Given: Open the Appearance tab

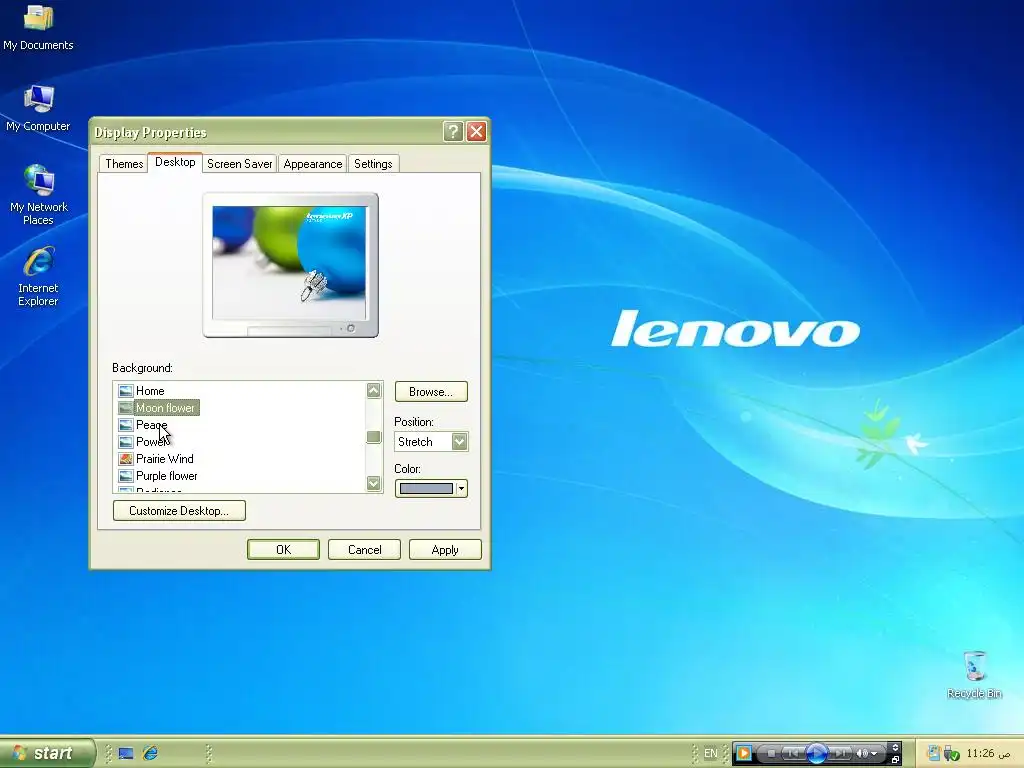Looking at the screenshot, I should pos(313,164).
